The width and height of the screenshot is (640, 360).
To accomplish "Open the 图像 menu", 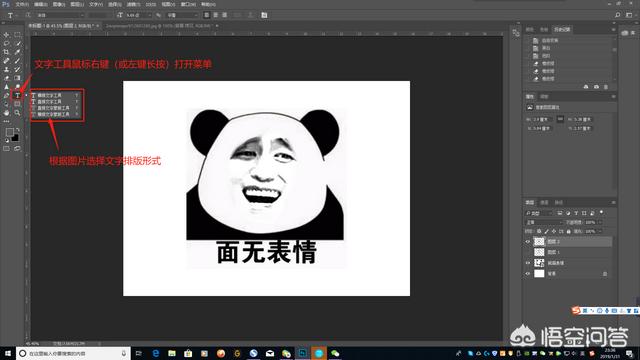I will pyautogui.click(x=58, y=4).
